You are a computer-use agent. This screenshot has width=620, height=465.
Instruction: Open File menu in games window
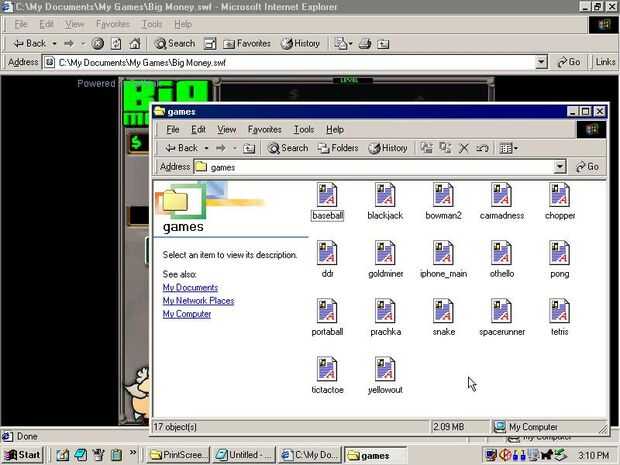coord(173,129)
